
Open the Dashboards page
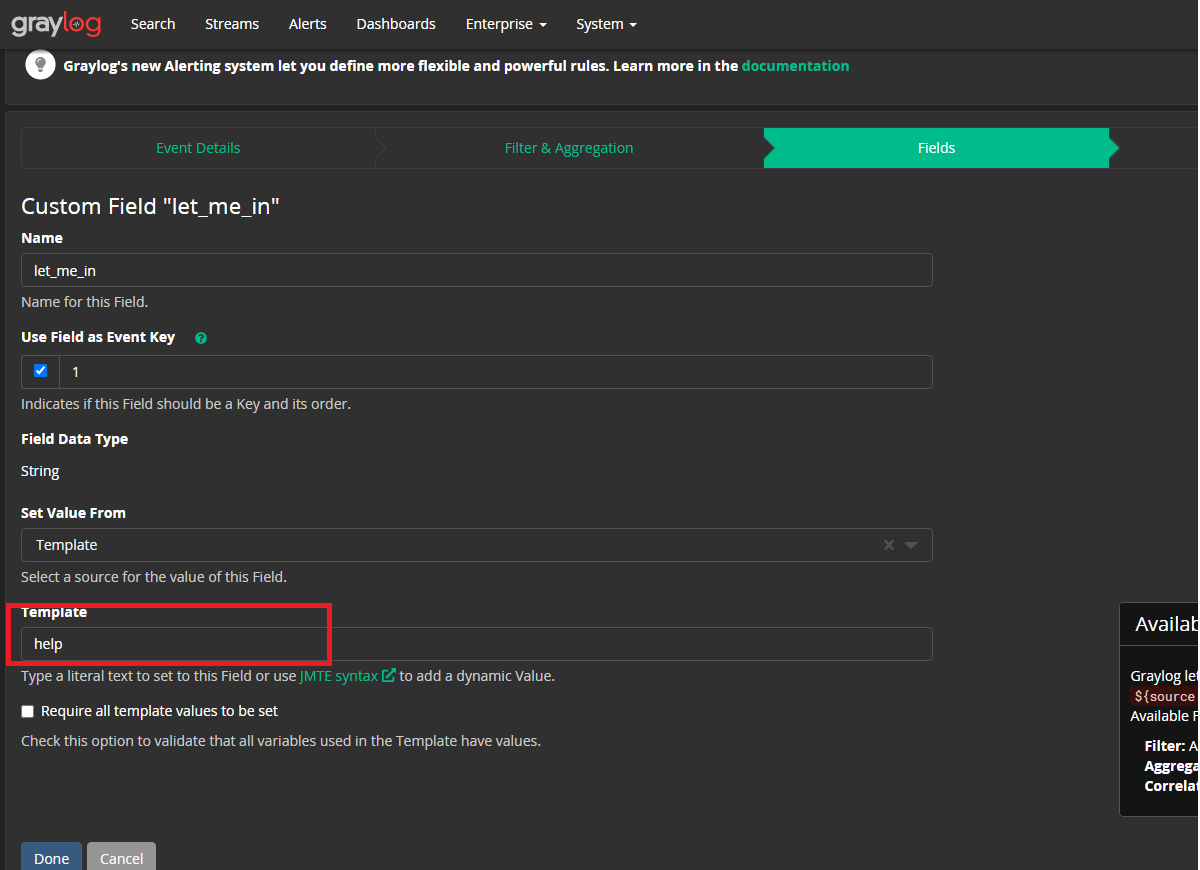396,24
